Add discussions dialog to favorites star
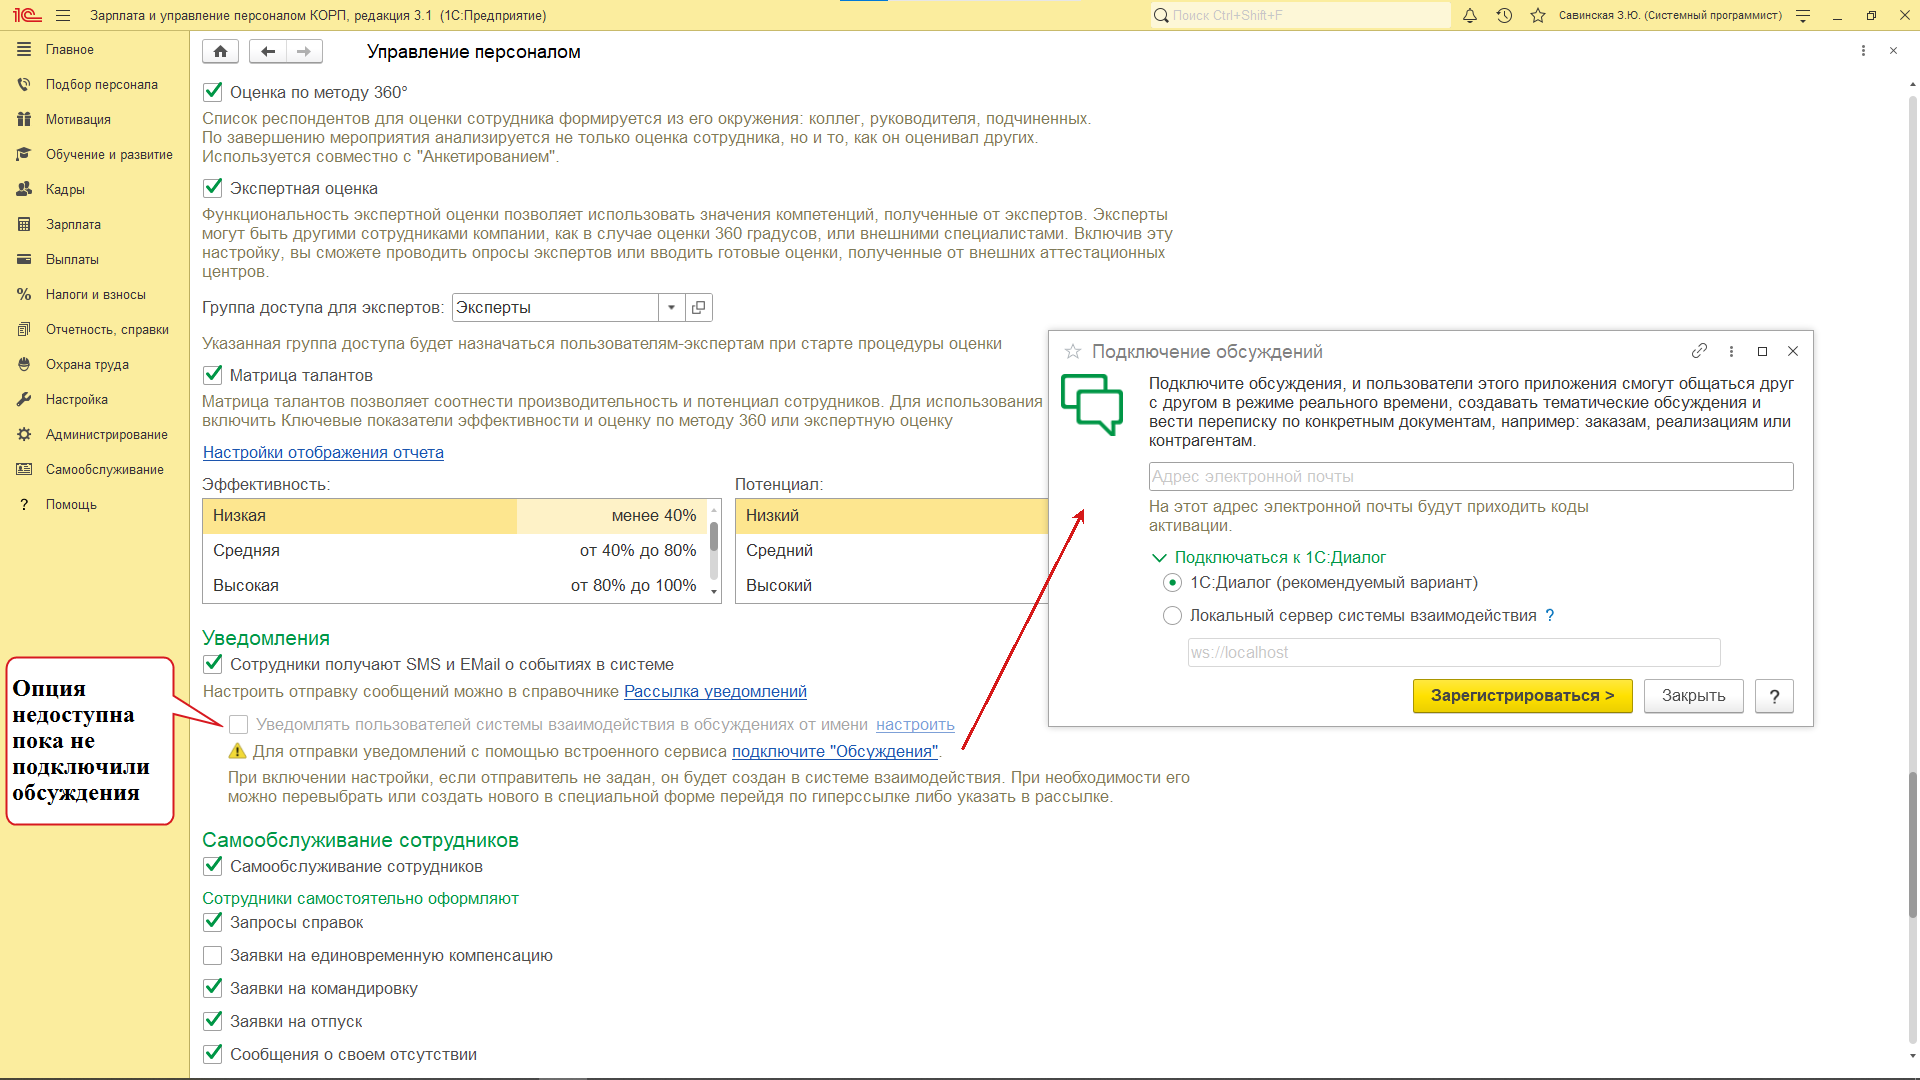This screenshot has height=1080, width=1920. pyautogui.click(x=1073, y=352)
